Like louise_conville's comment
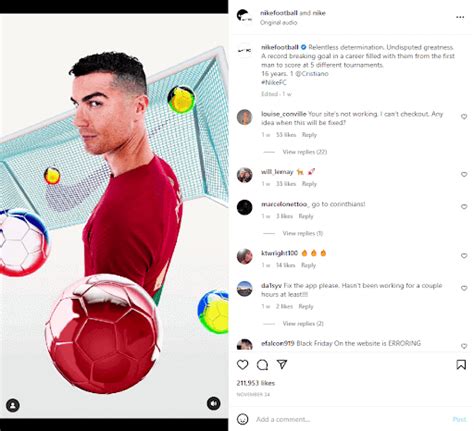The height and width of the screenshot is (431, 474). (464, 117)
